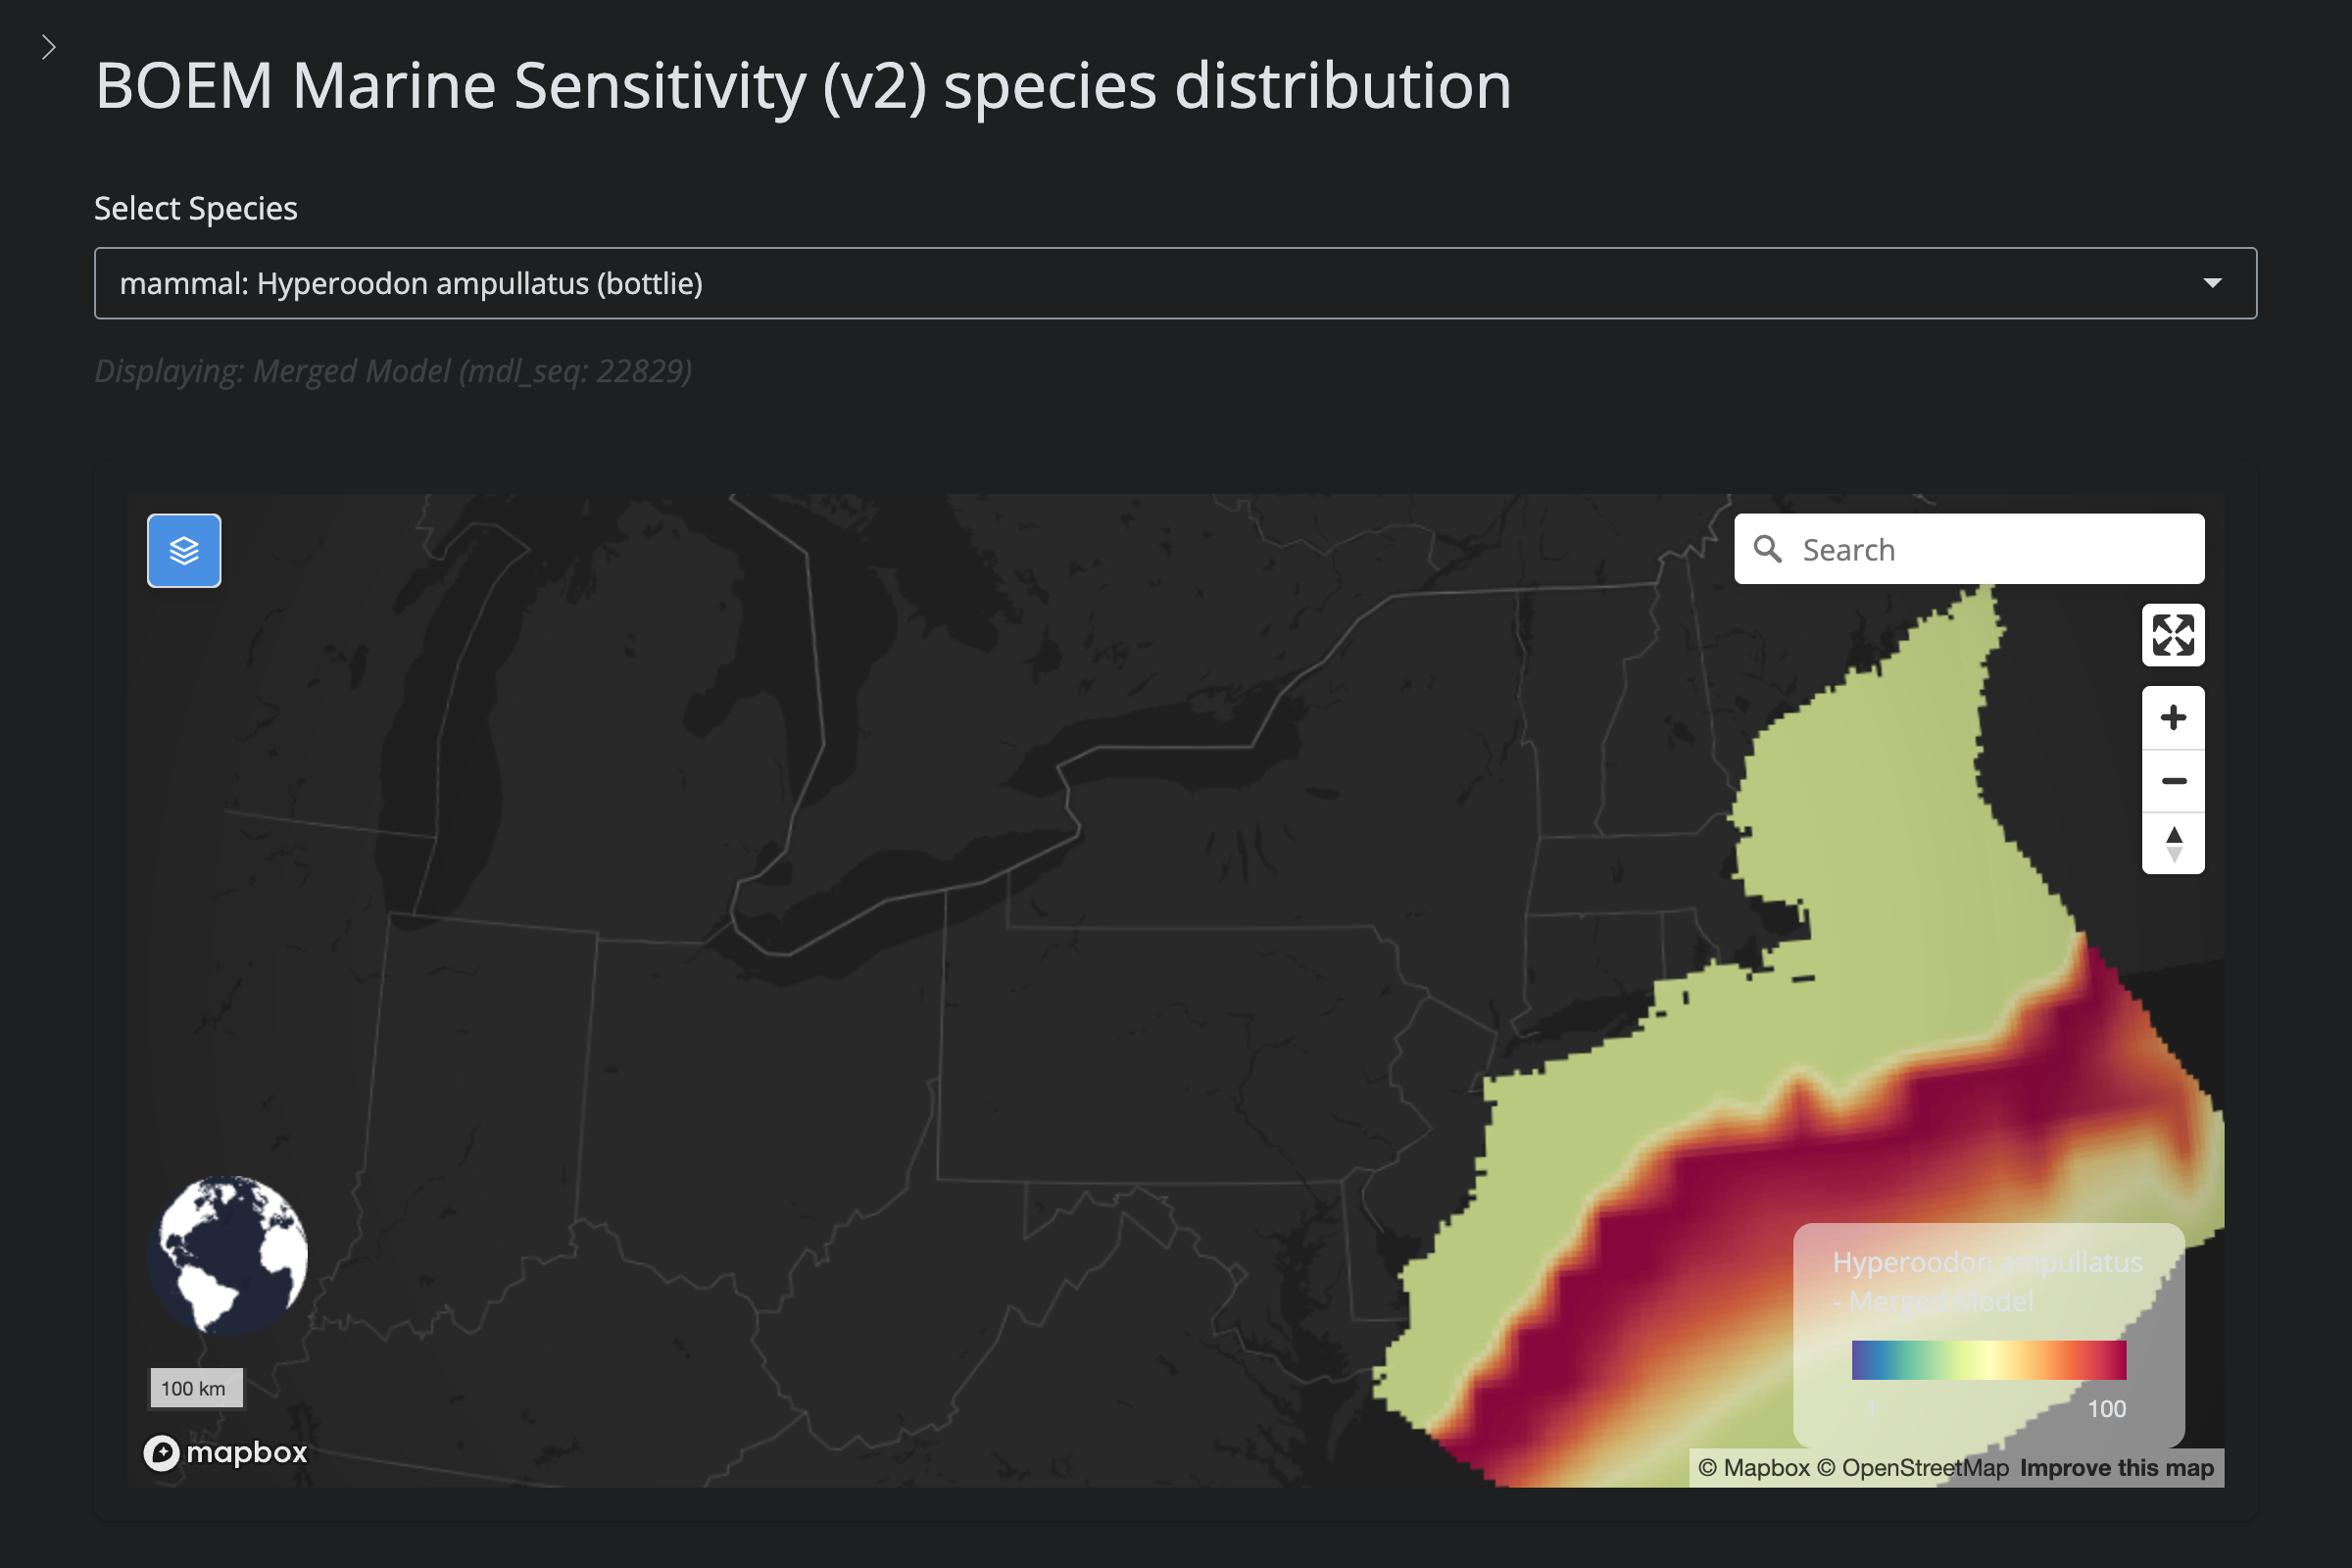Expand the collapsed sidebar chevron
Image resolution: width=2352 pixels, height=1568 pixels.
coord(48,47)
